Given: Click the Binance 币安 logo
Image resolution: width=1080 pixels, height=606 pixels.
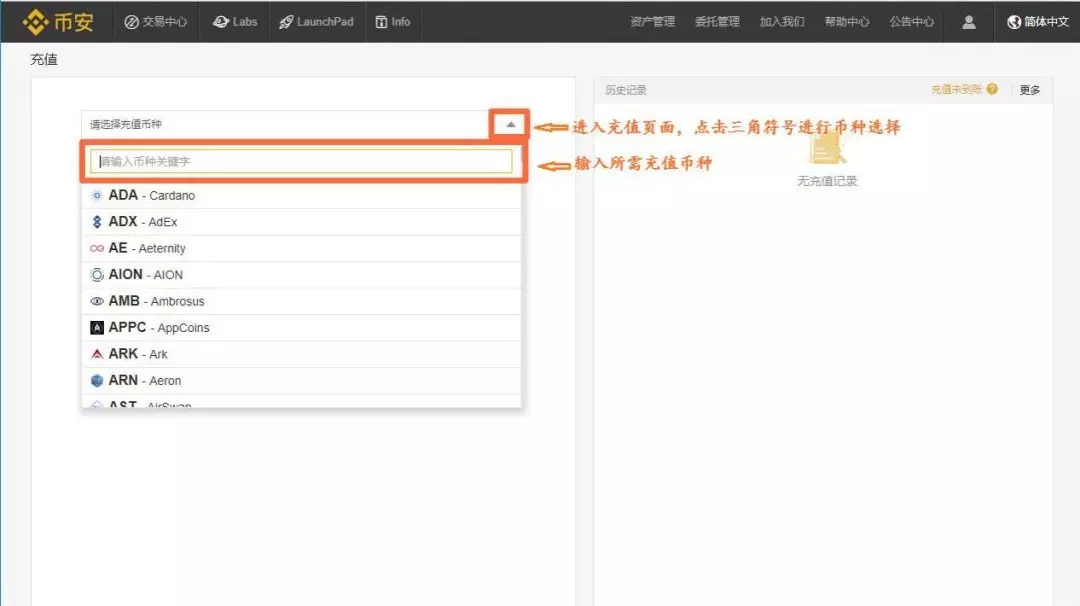Looking at the screenshot, I should click(58, 22).
